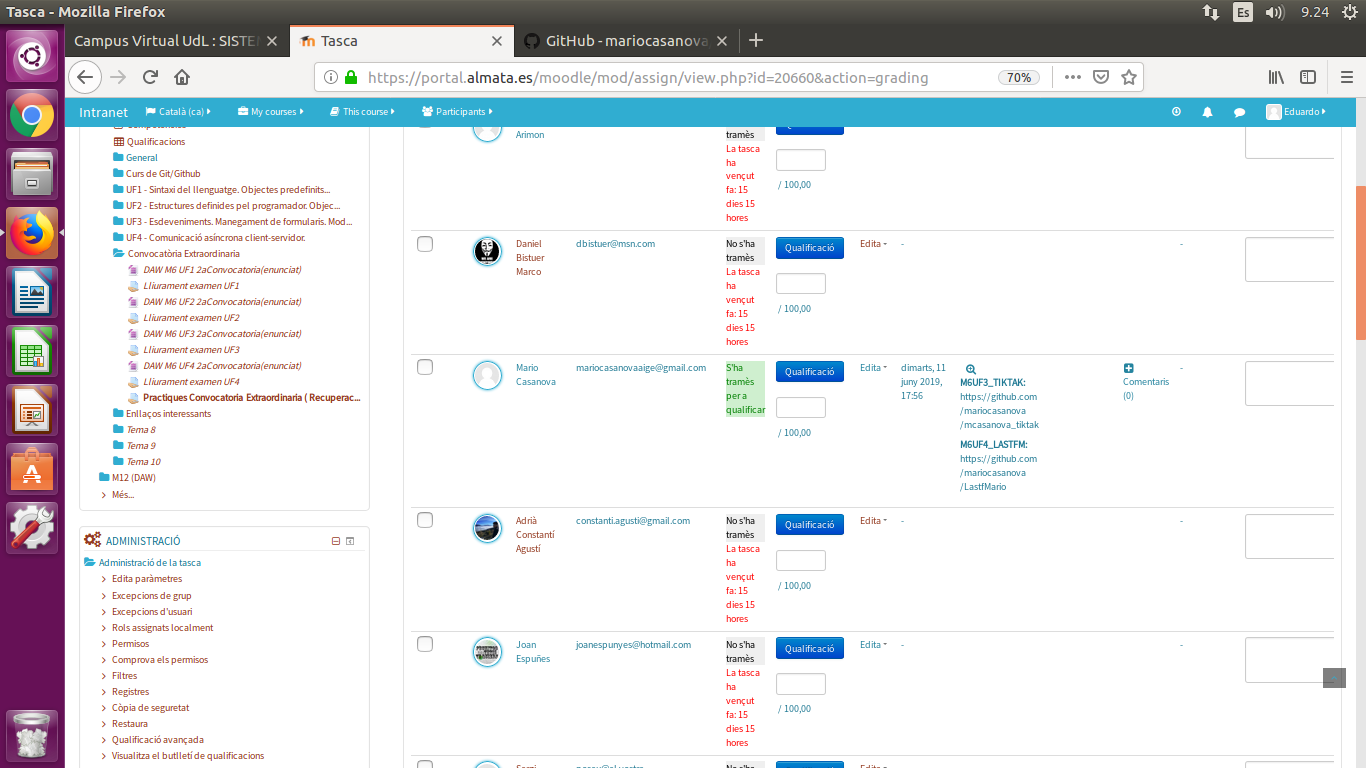Image resolution: width=1366 pixels, height=768 pixels.
Task: Open Edita menu for Daniel Bistuer
Action: tap(873, 244)
